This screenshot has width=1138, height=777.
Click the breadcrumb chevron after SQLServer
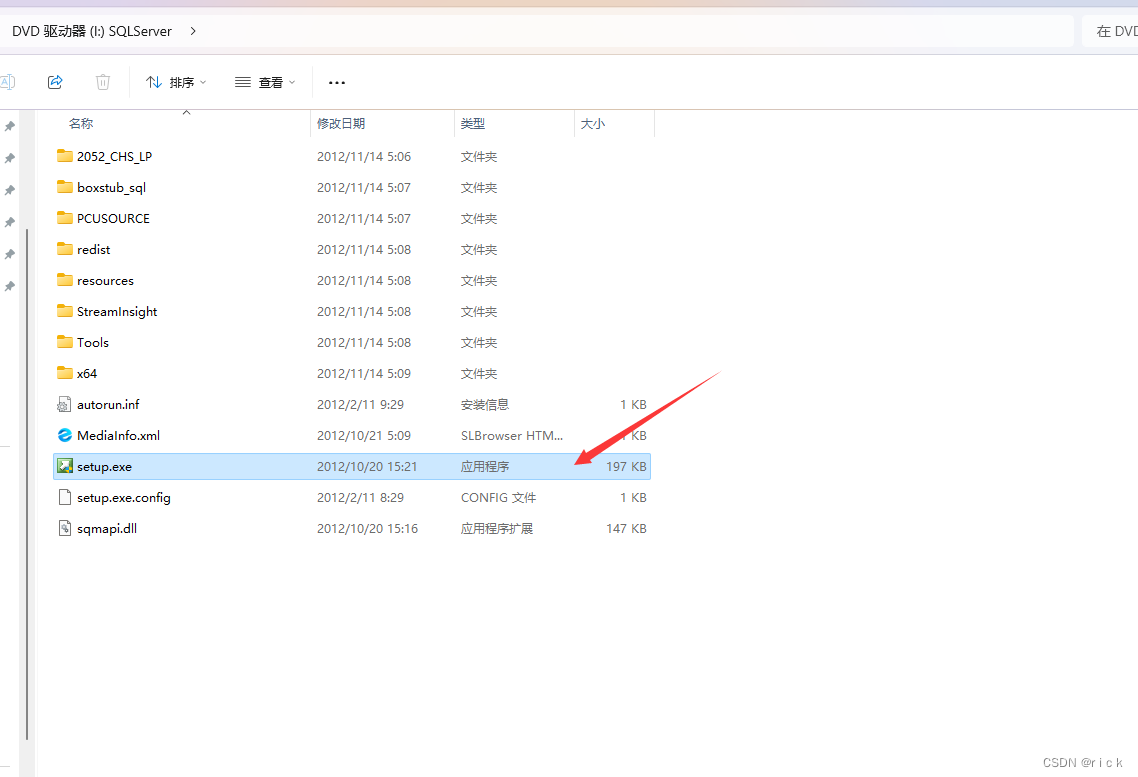click(x=191, y=31)
